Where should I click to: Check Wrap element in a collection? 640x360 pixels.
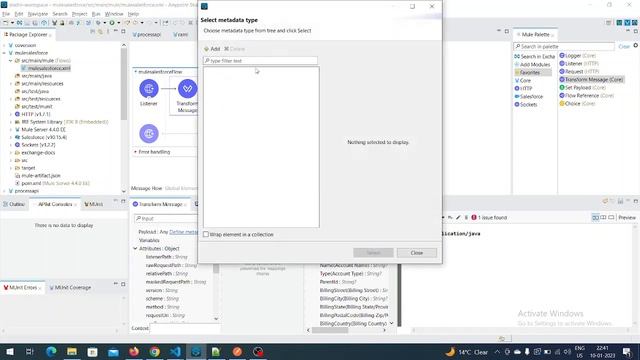point(206,234)
